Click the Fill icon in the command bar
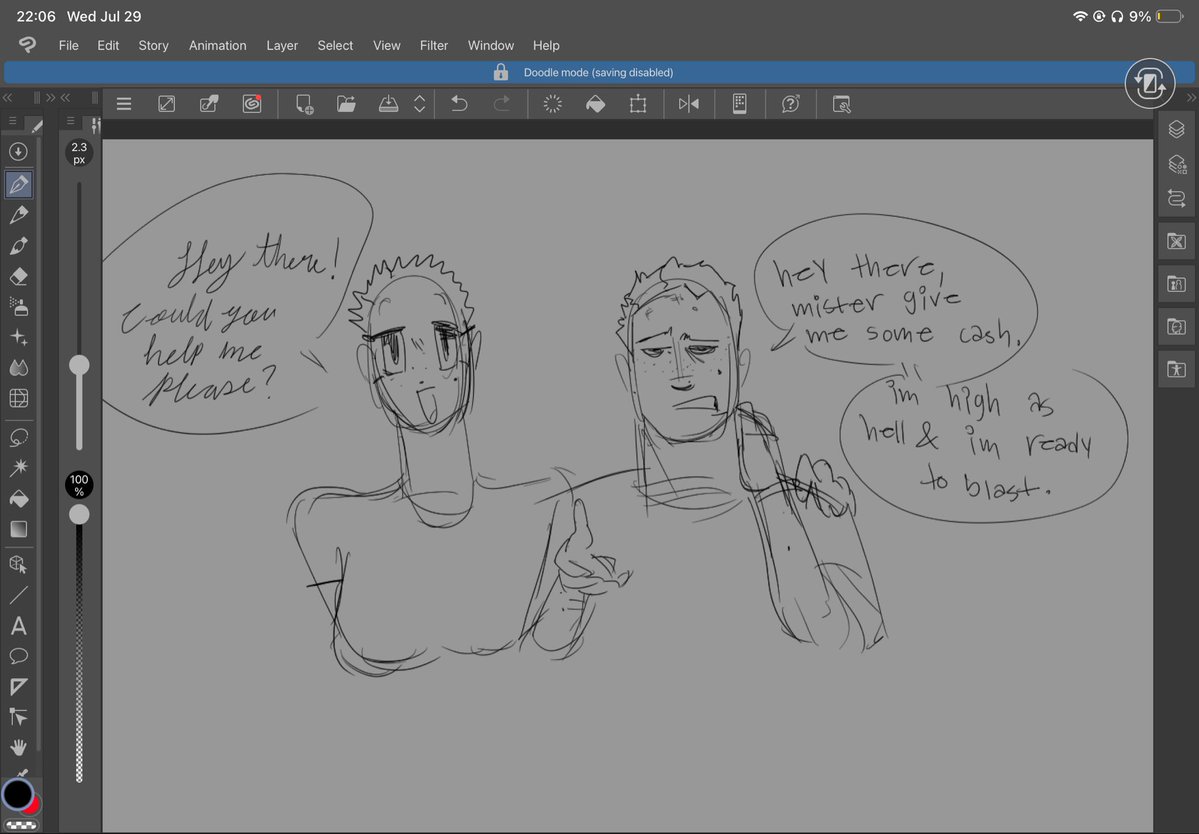This screenshot has width=1199, height=834. pos(595,104)
